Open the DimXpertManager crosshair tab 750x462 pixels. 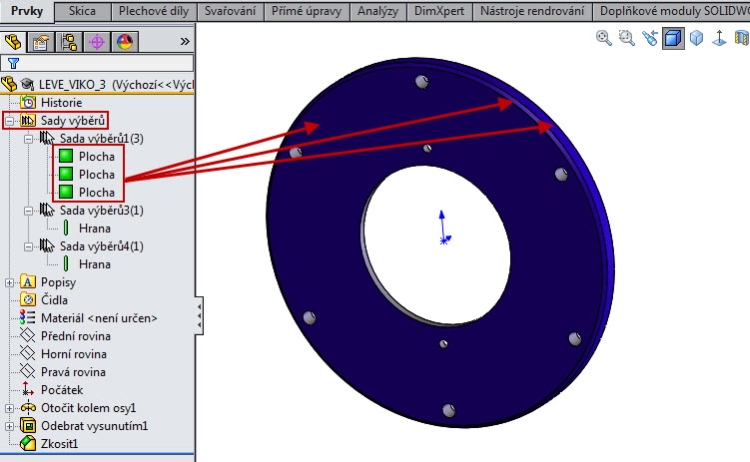(x=97, y=42)
